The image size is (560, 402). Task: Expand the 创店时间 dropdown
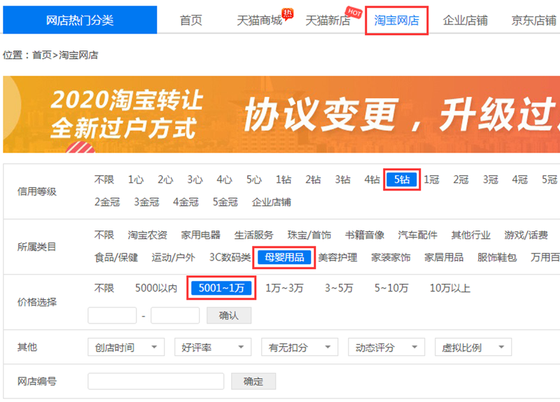[126, 347]
